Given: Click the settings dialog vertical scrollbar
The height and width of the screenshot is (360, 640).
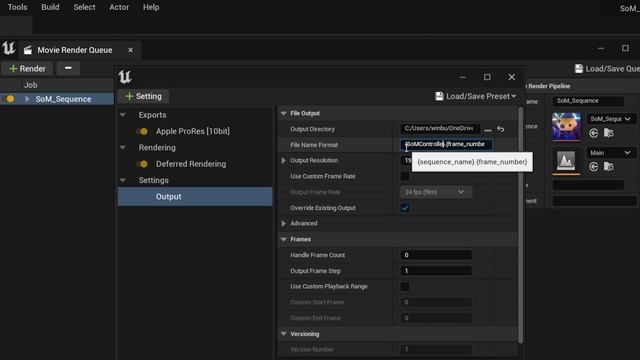Looking at the screenshot, I should point(520,224).
